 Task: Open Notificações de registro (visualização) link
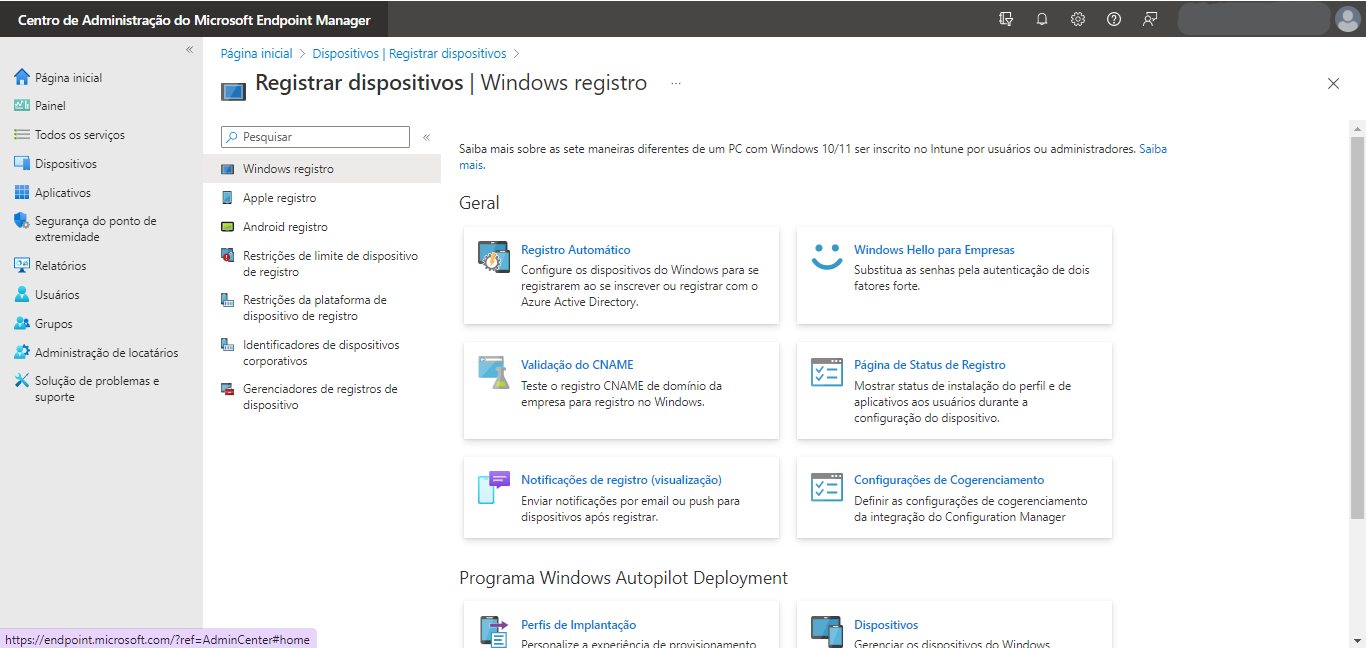pos(621,480)
